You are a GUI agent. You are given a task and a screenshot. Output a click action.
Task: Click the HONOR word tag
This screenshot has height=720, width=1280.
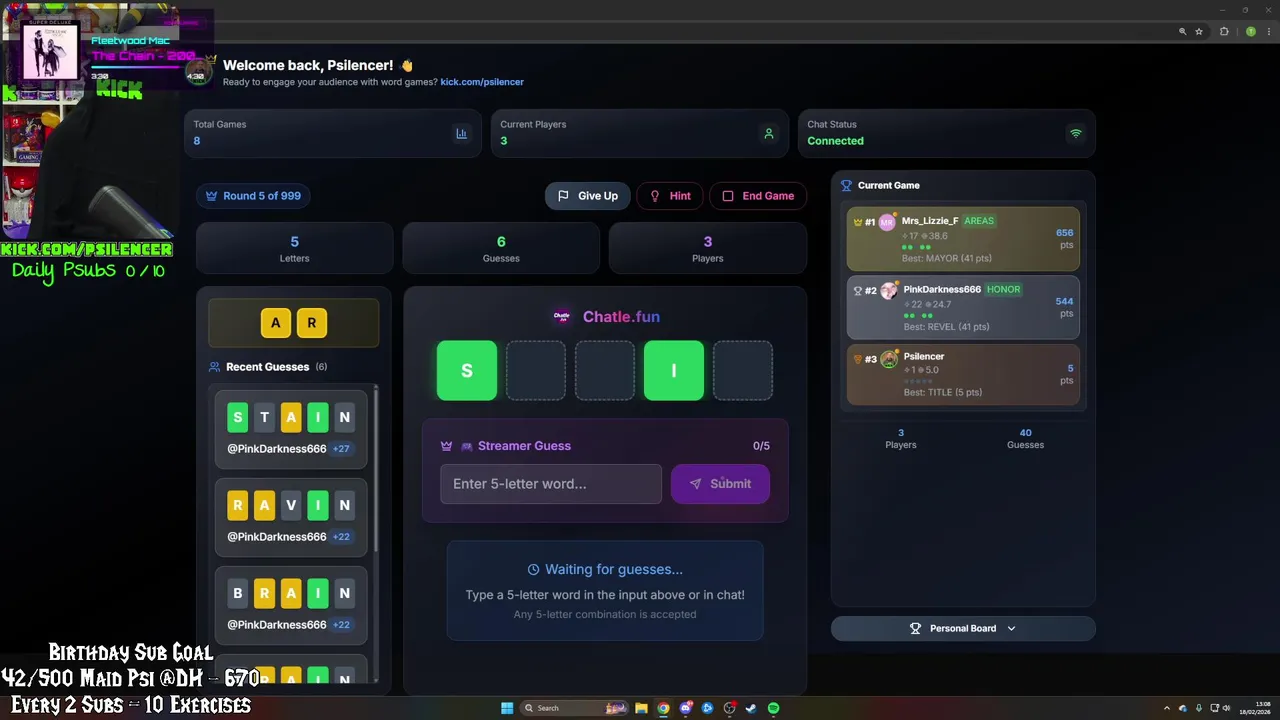[1003, 289]
